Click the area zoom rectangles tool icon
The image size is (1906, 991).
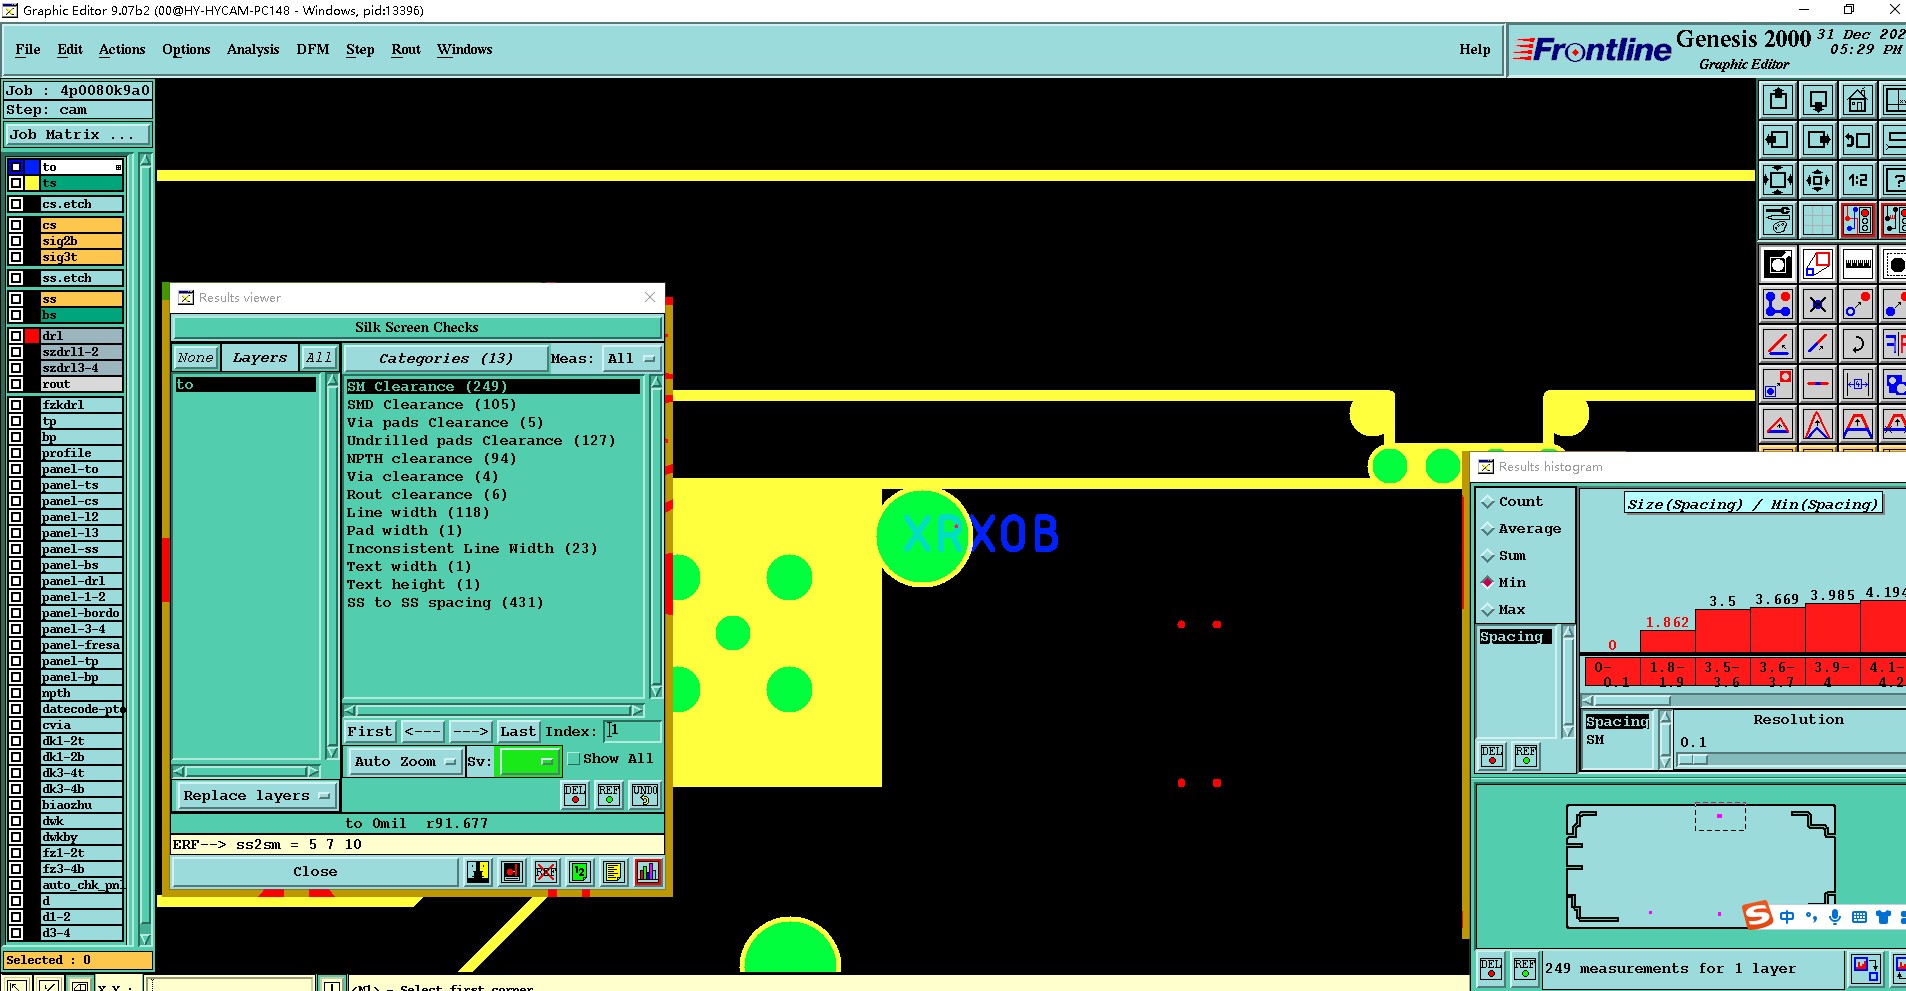coord(1818,264)
